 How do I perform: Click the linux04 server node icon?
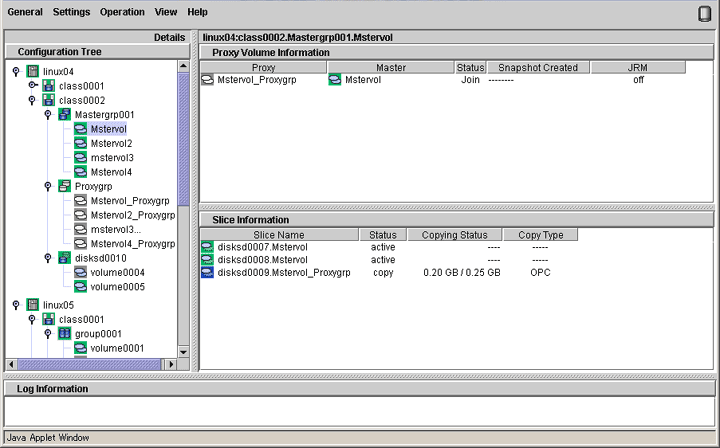point(33,72)
